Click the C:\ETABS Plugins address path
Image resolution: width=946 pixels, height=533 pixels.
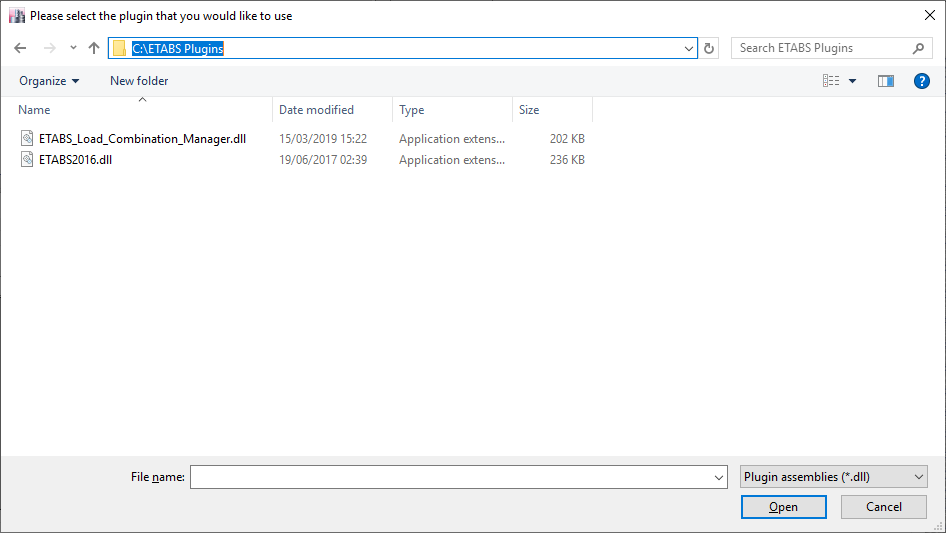177,48
